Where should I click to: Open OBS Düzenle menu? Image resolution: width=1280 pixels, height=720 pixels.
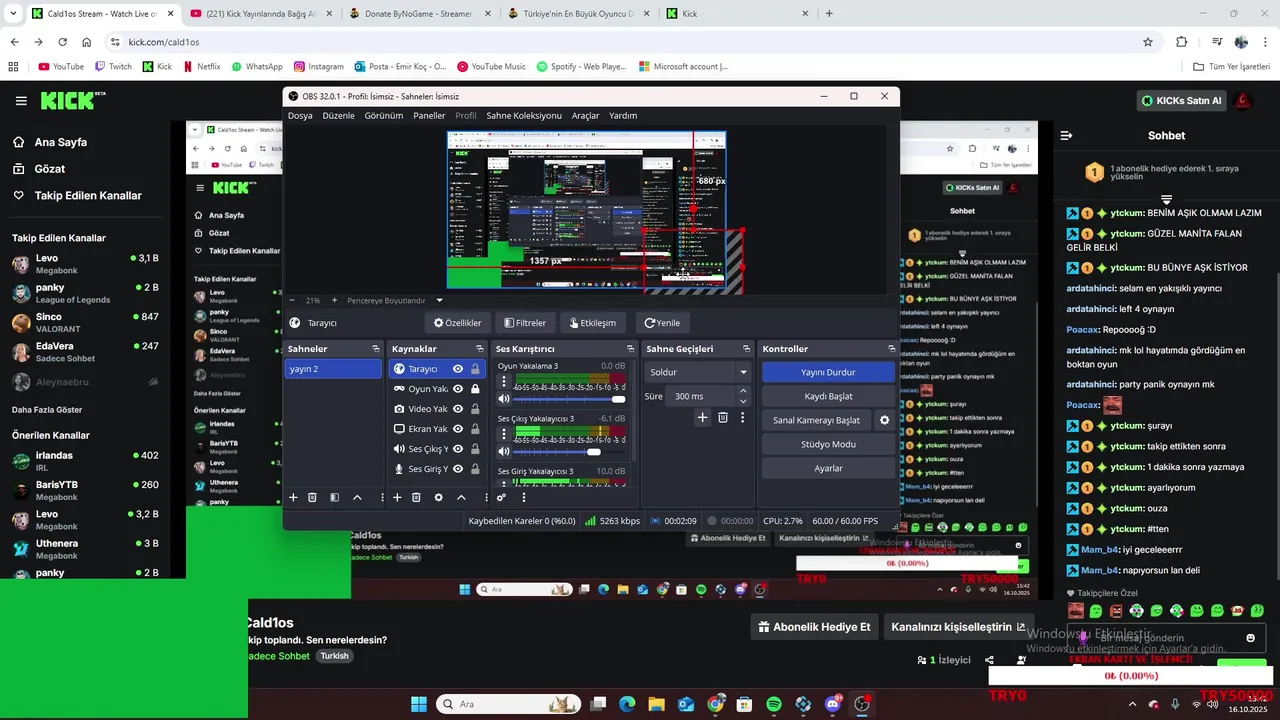click(338, 116)
